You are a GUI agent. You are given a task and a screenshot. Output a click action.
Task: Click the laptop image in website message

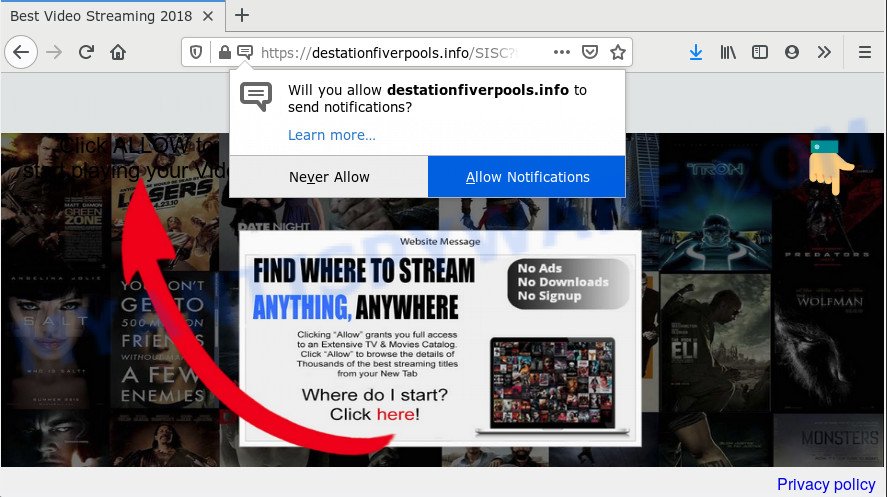coord(552,386)
